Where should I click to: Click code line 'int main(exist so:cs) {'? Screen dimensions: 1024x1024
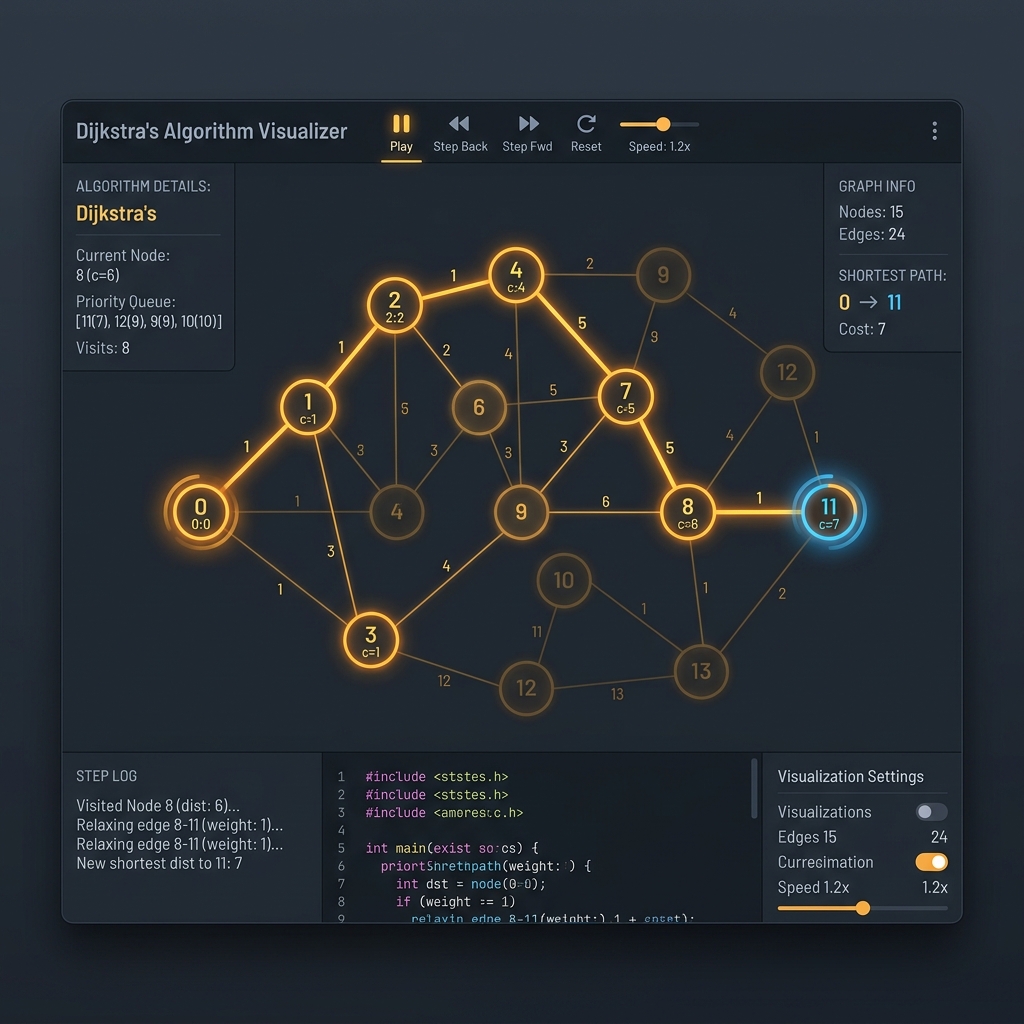pos(452,848)
